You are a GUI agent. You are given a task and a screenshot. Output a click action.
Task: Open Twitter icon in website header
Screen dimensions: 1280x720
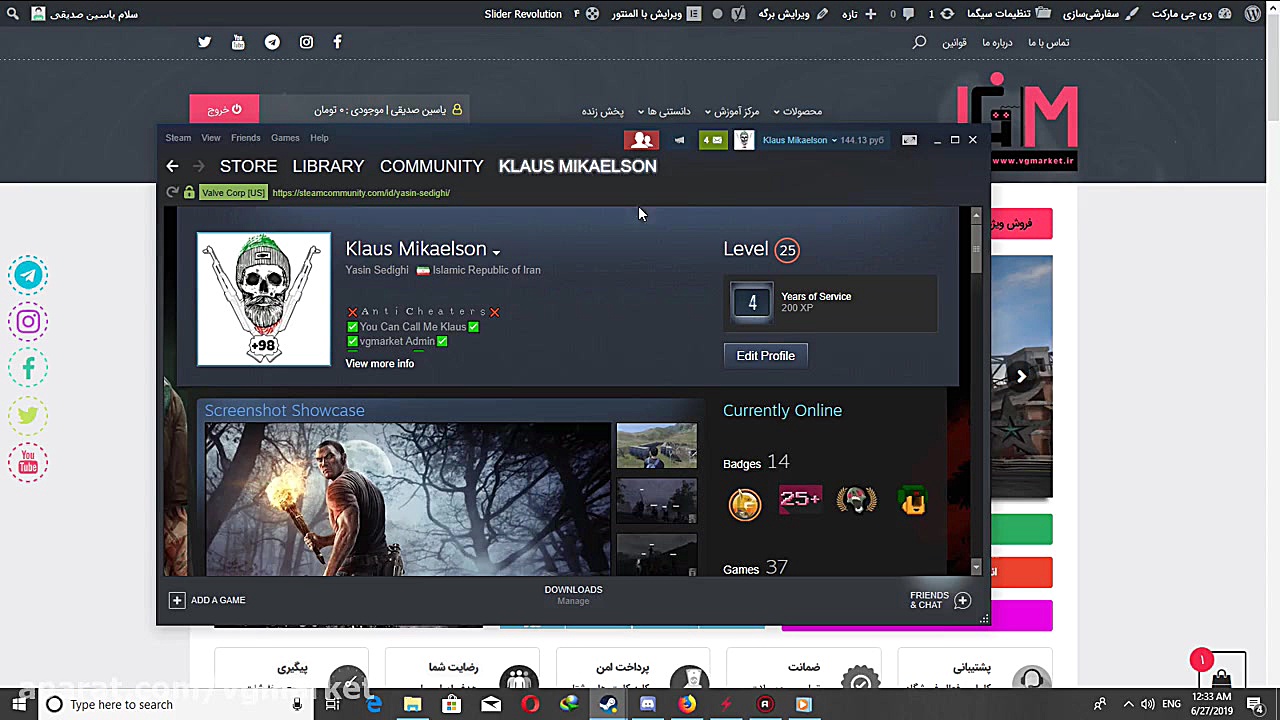[x=205, y=42]
